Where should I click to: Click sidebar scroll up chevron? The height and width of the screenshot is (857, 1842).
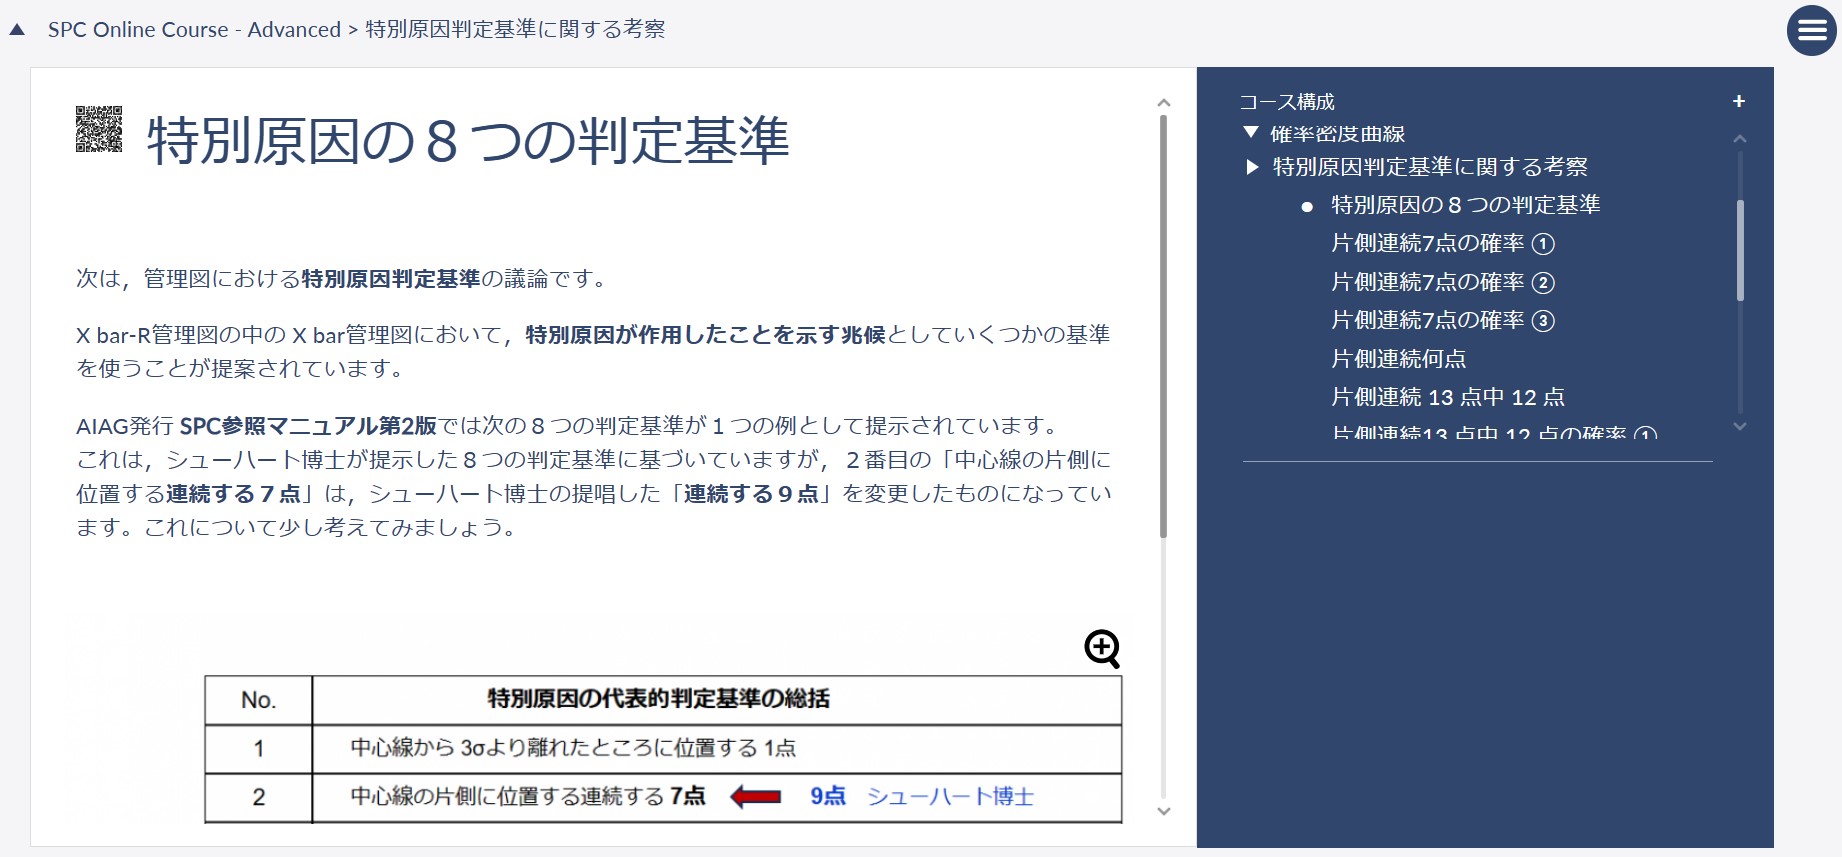click(x=1740, y=139)
